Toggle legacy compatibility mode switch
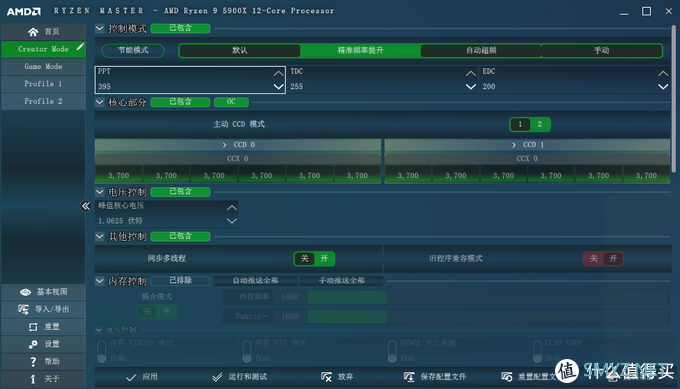This screenshot has width=680, height=389. point(603,258)
